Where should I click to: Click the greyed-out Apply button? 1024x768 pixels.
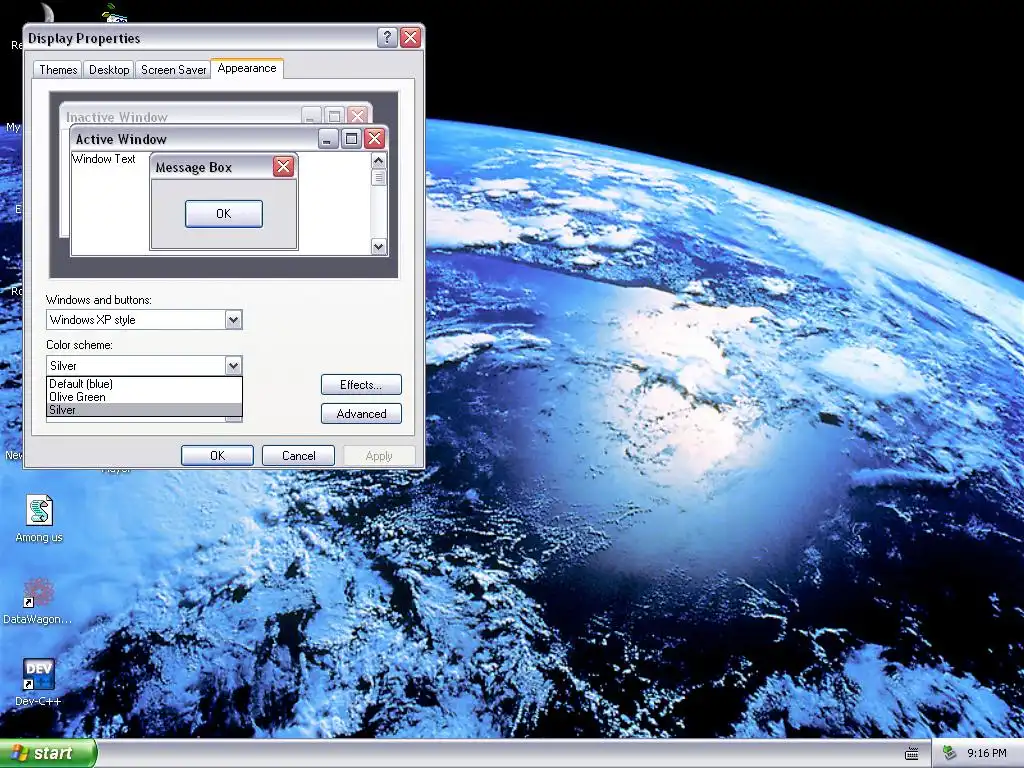[x=379, y=456]
